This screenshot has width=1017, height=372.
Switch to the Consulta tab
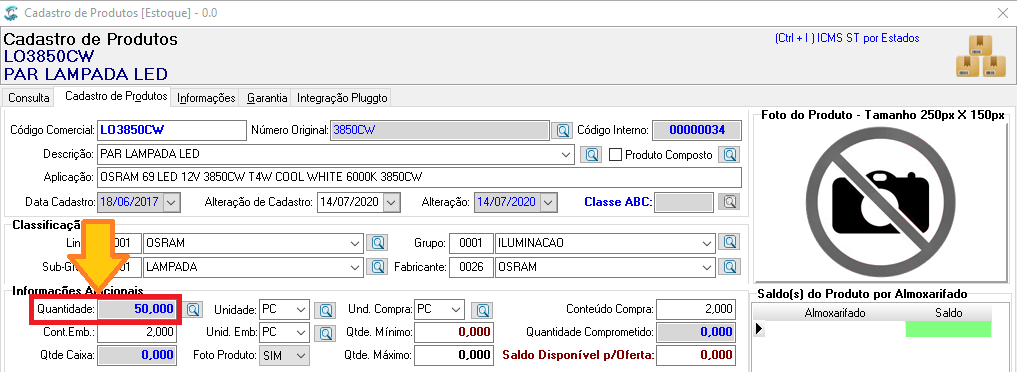pyautogui.click(x=29, y=98)
